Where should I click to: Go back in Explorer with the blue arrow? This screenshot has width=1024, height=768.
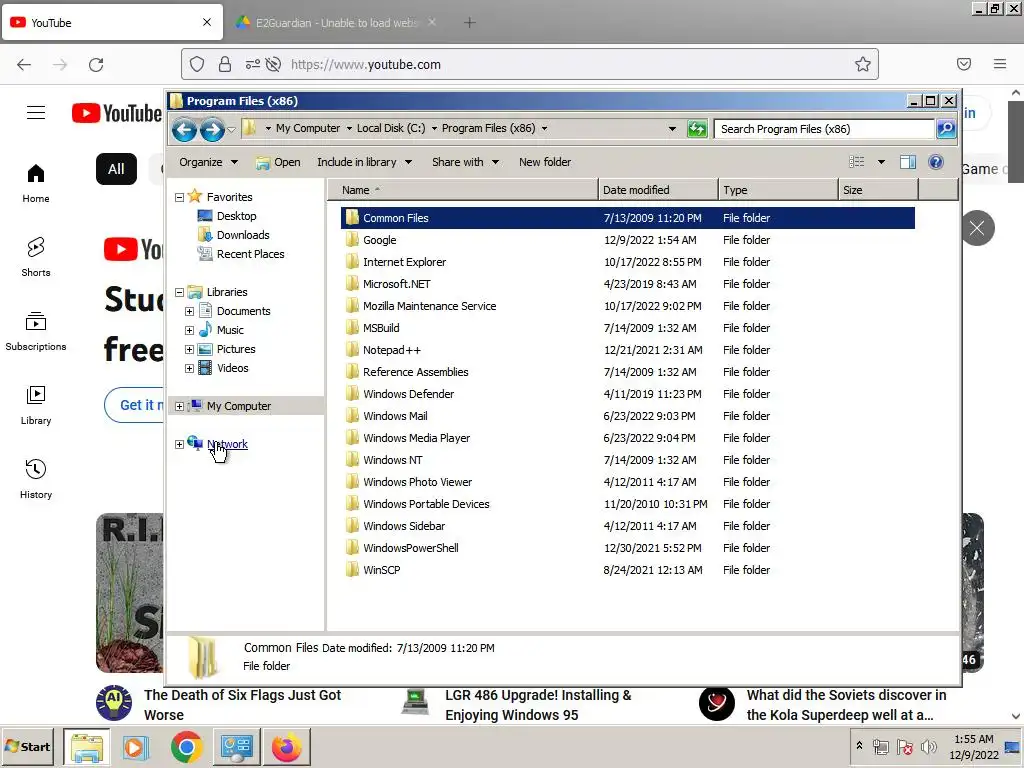[184, 130]
